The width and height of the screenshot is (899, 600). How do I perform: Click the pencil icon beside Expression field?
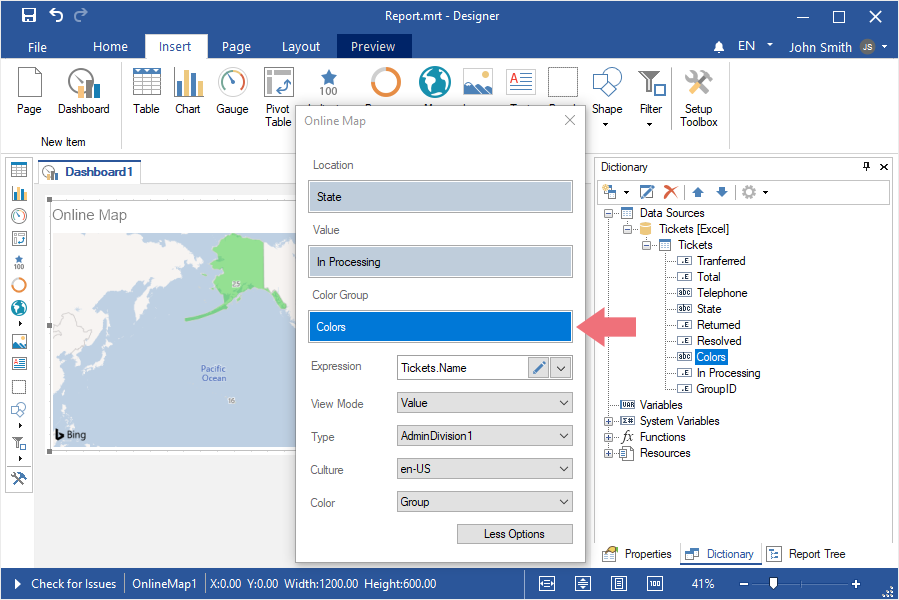tap(539, 368)
